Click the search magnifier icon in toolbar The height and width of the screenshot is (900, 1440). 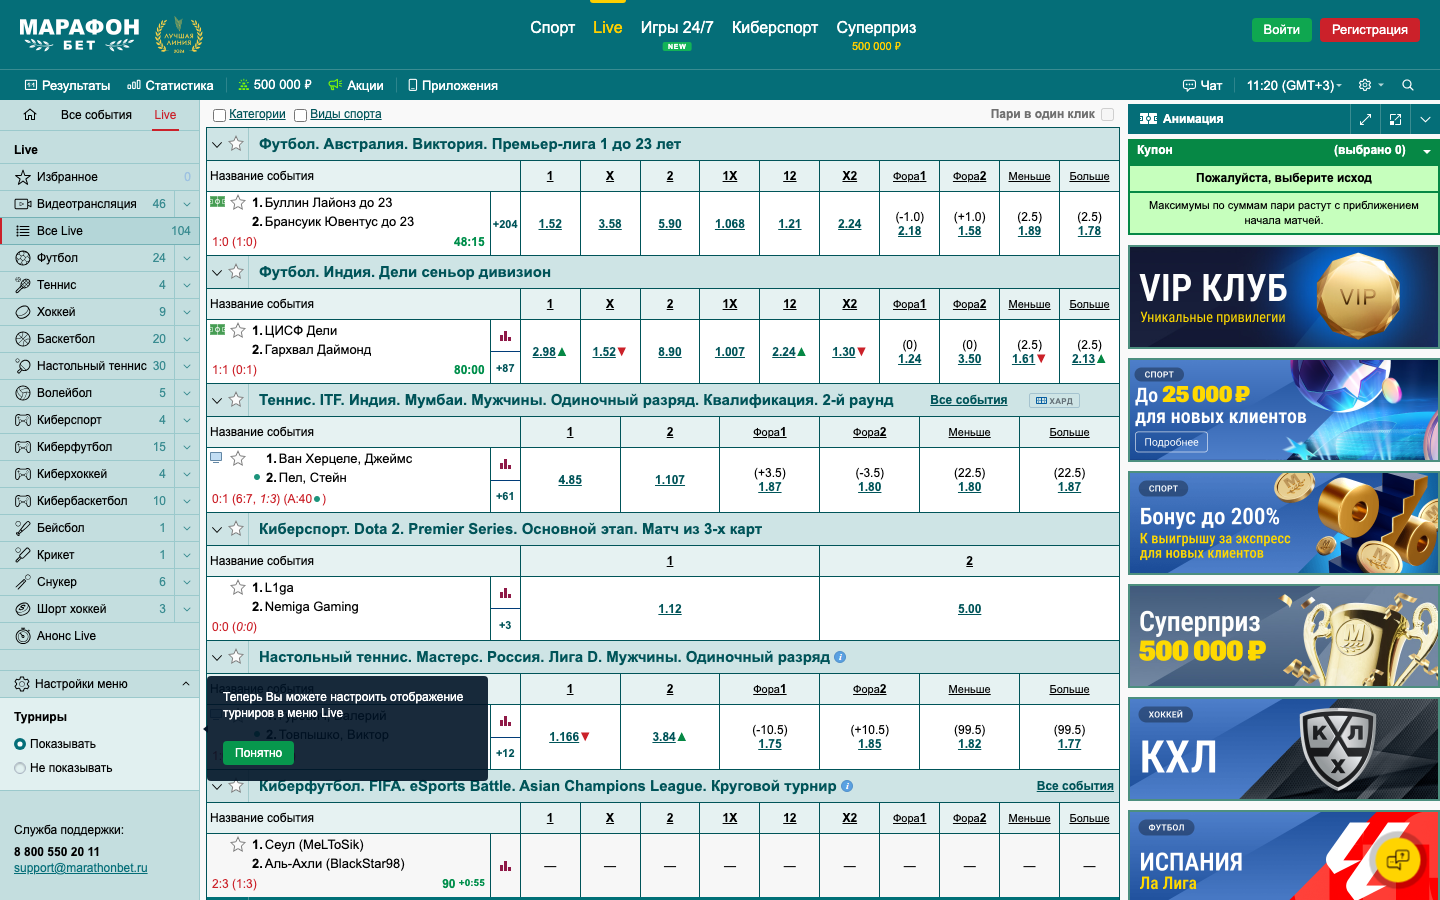coord(1408,85)
